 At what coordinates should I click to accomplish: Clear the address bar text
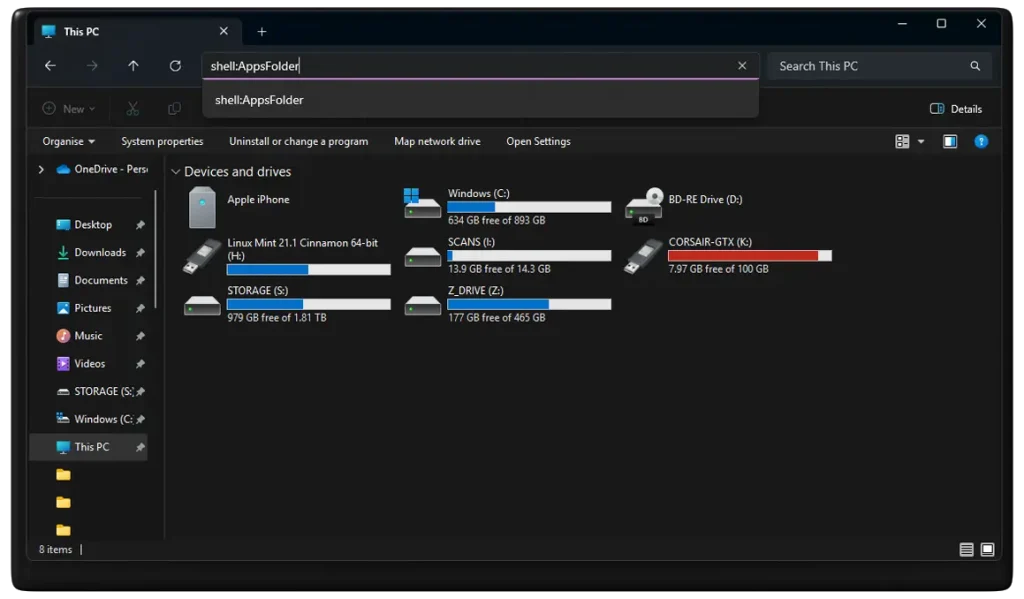point(742,65)
